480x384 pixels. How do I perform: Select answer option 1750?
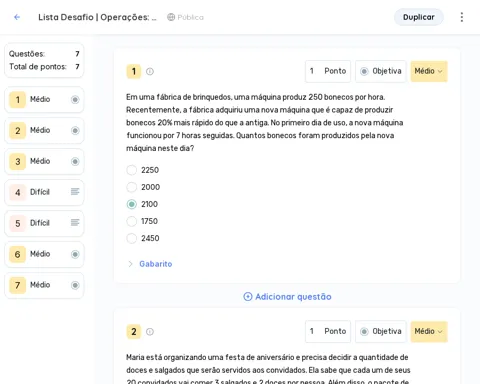click(x=132, y=221)
